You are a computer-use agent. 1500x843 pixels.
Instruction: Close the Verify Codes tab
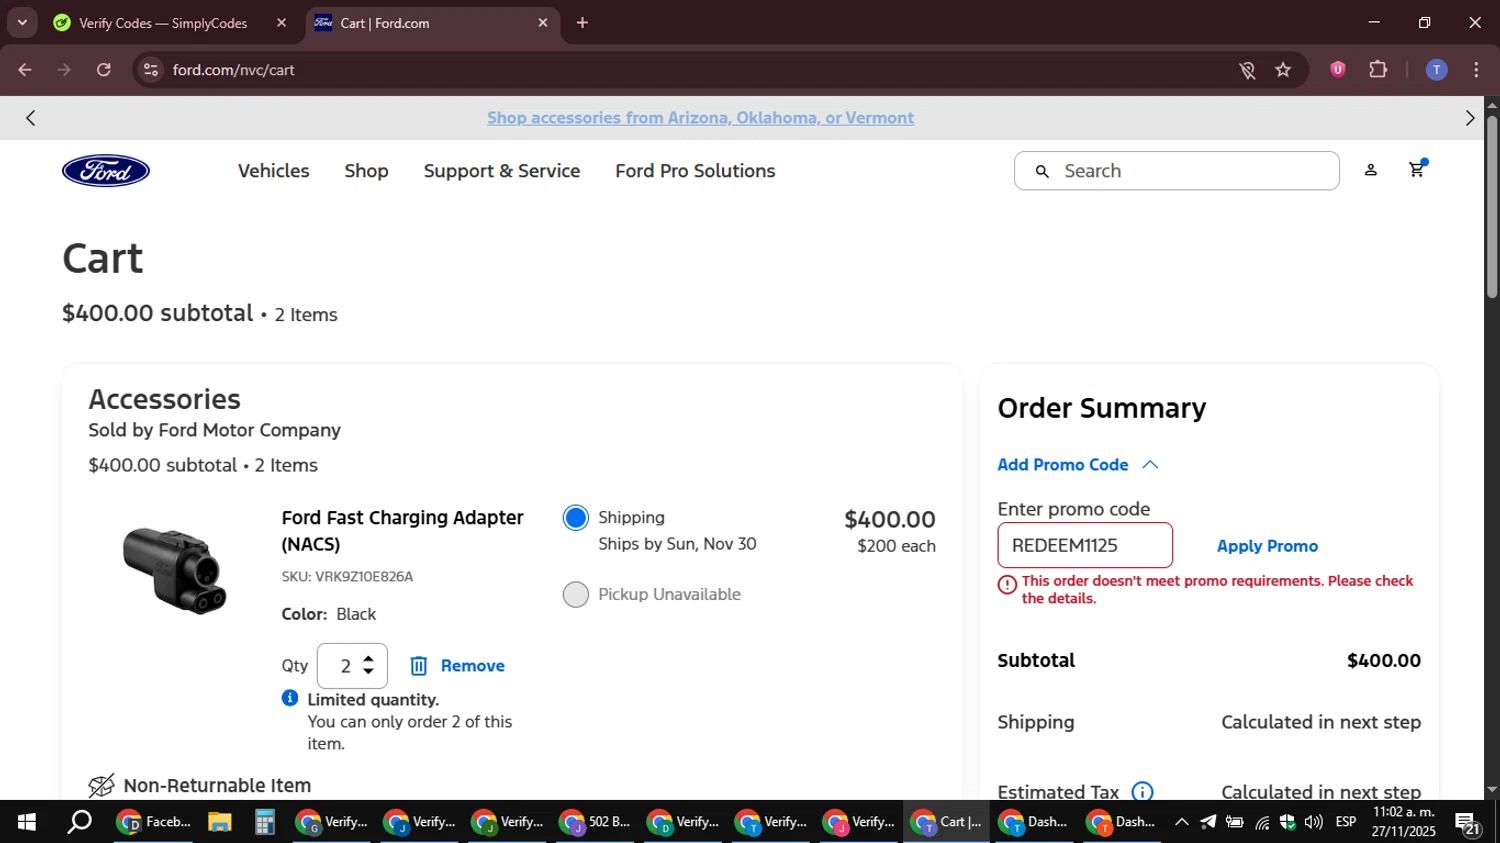(282, 23)
